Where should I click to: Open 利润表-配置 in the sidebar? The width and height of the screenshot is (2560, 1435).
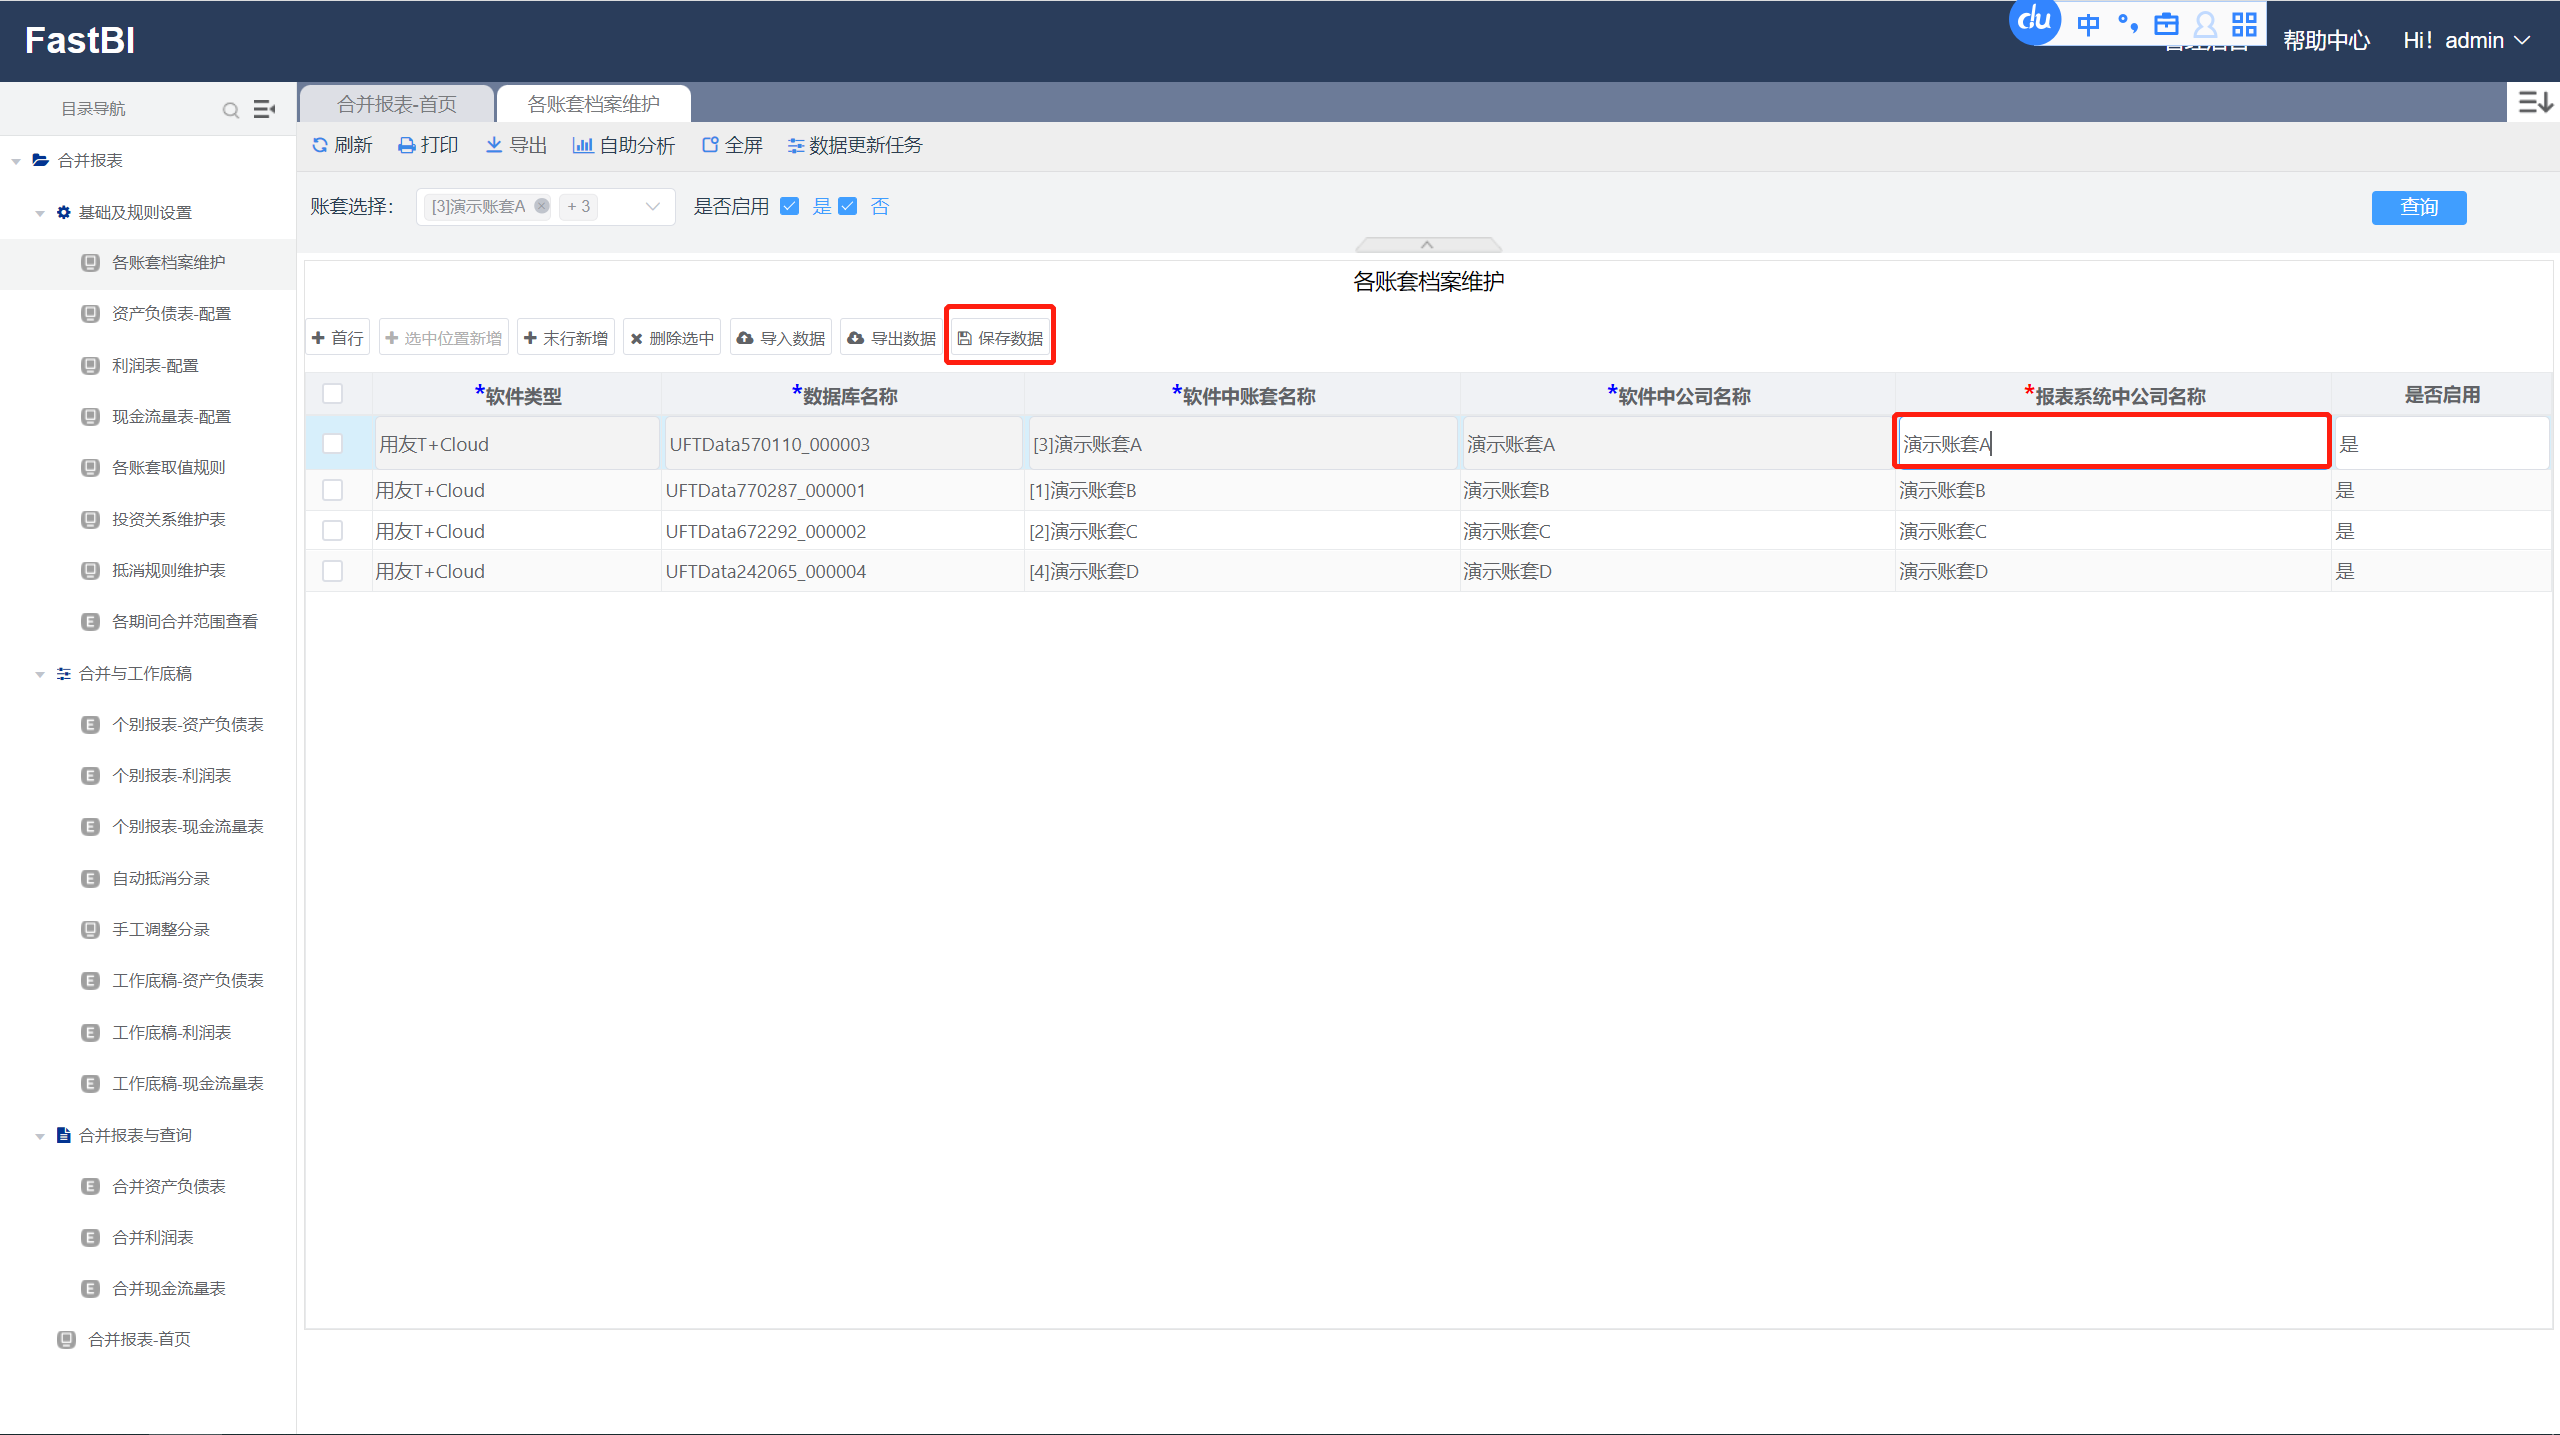pyautogui.click(x=155, y=365)
